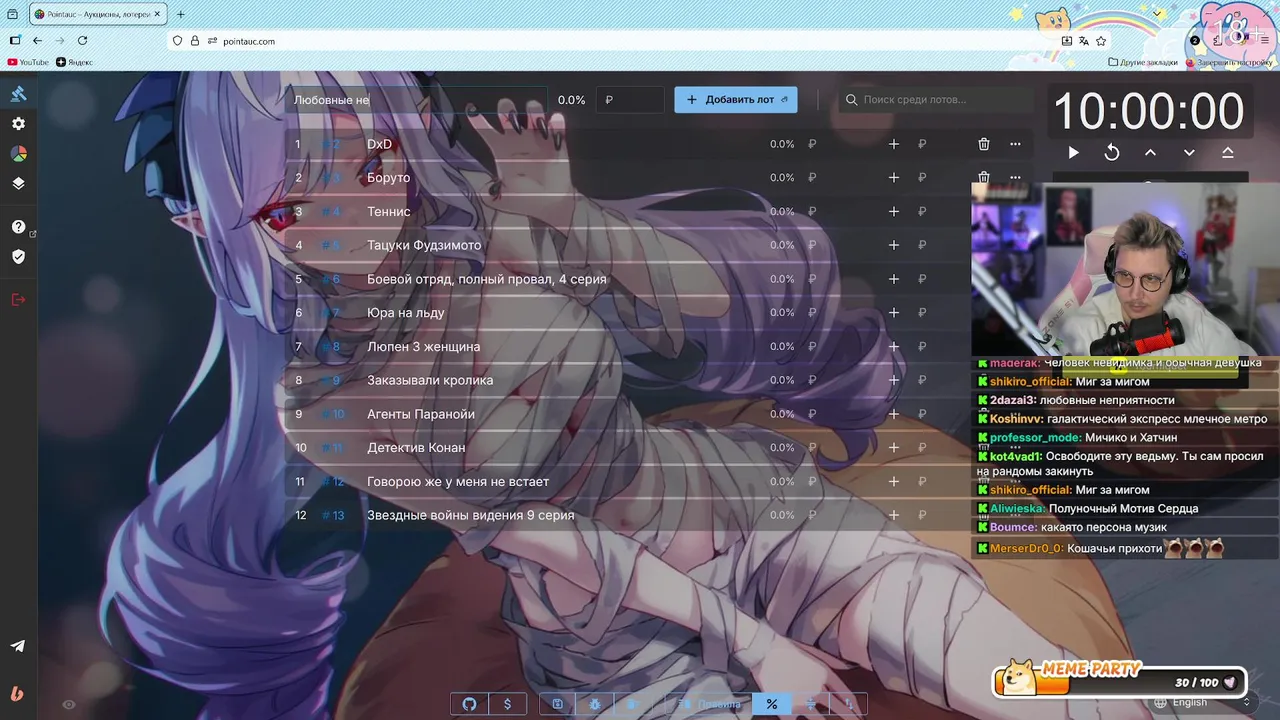Decrease timer with the down chevron

(1189, 152)
